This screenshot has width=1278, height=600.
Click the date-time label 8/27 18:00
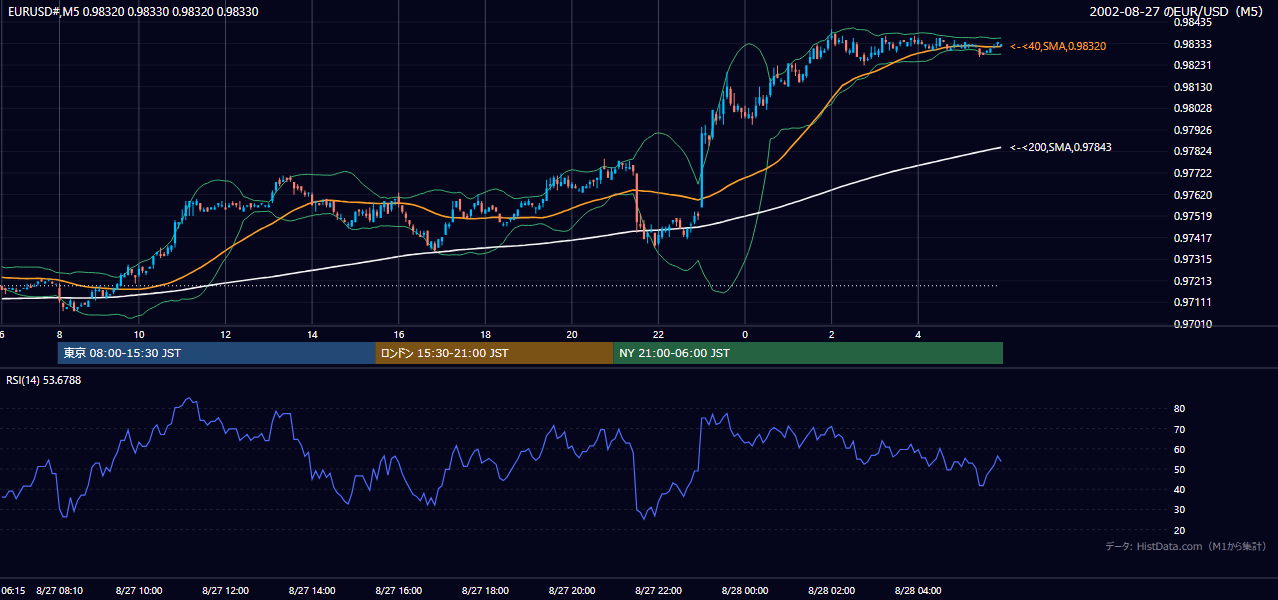(x=486, y=591)
